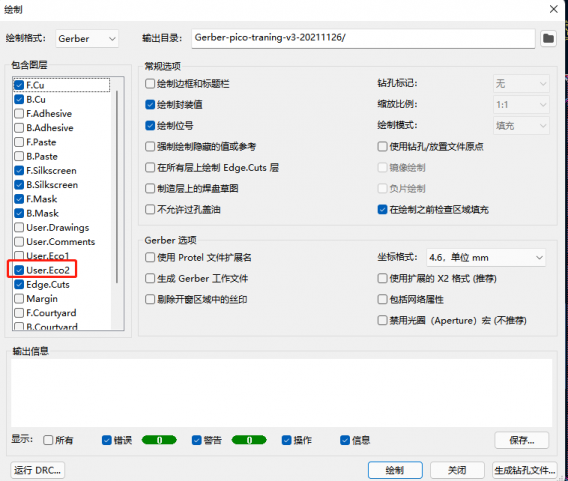Uncheck plot footprint references option
Screen dimensions: 568x481
[150, 126]
